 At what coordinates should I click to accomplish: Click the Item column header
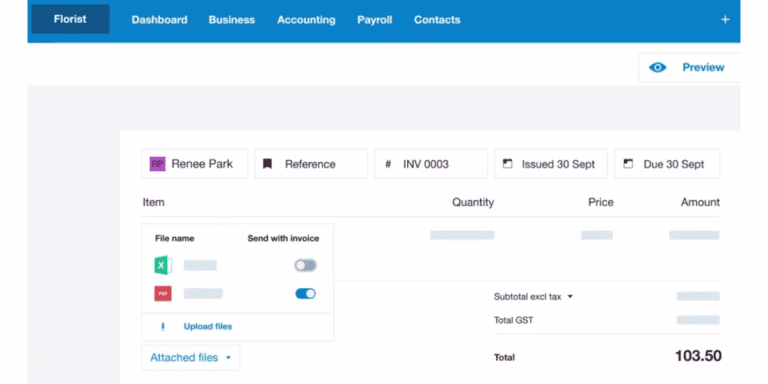coord(153,202)
